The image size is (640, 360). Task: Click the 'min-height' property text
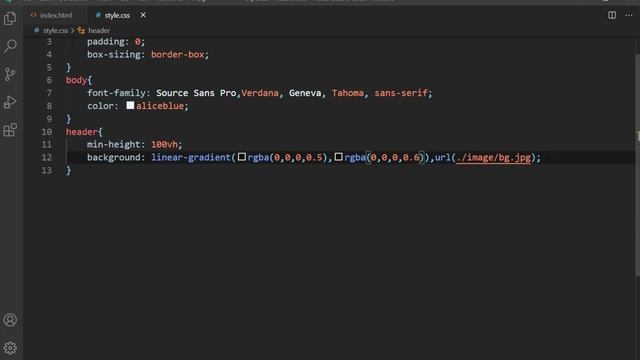pos(113,144)
